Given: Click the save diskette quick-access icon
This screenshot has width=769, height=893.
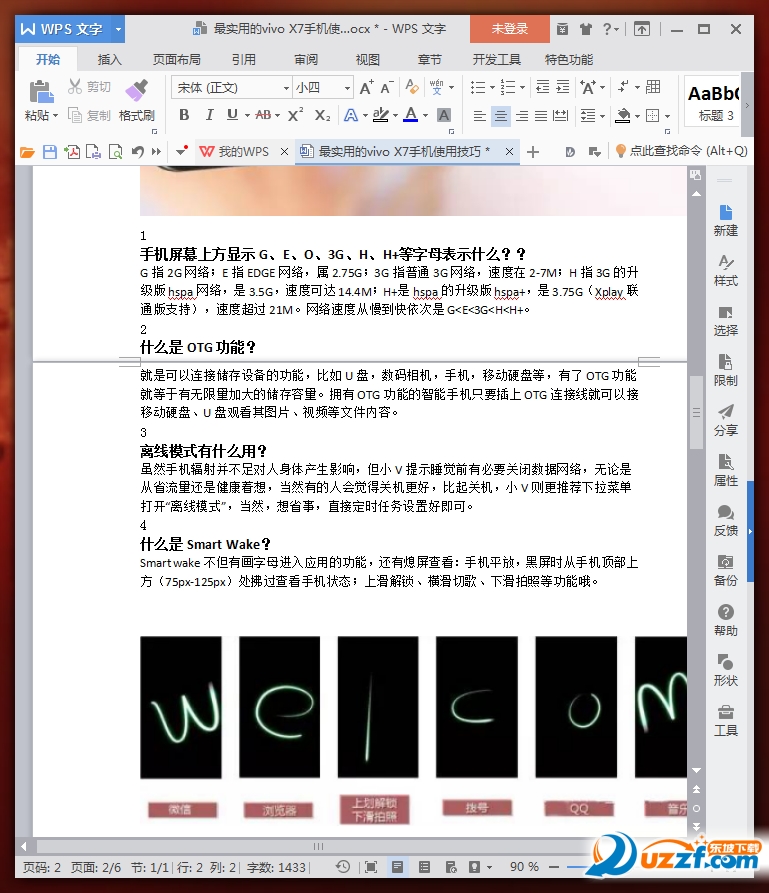Looking at the screenshot, I should (50, 151).
